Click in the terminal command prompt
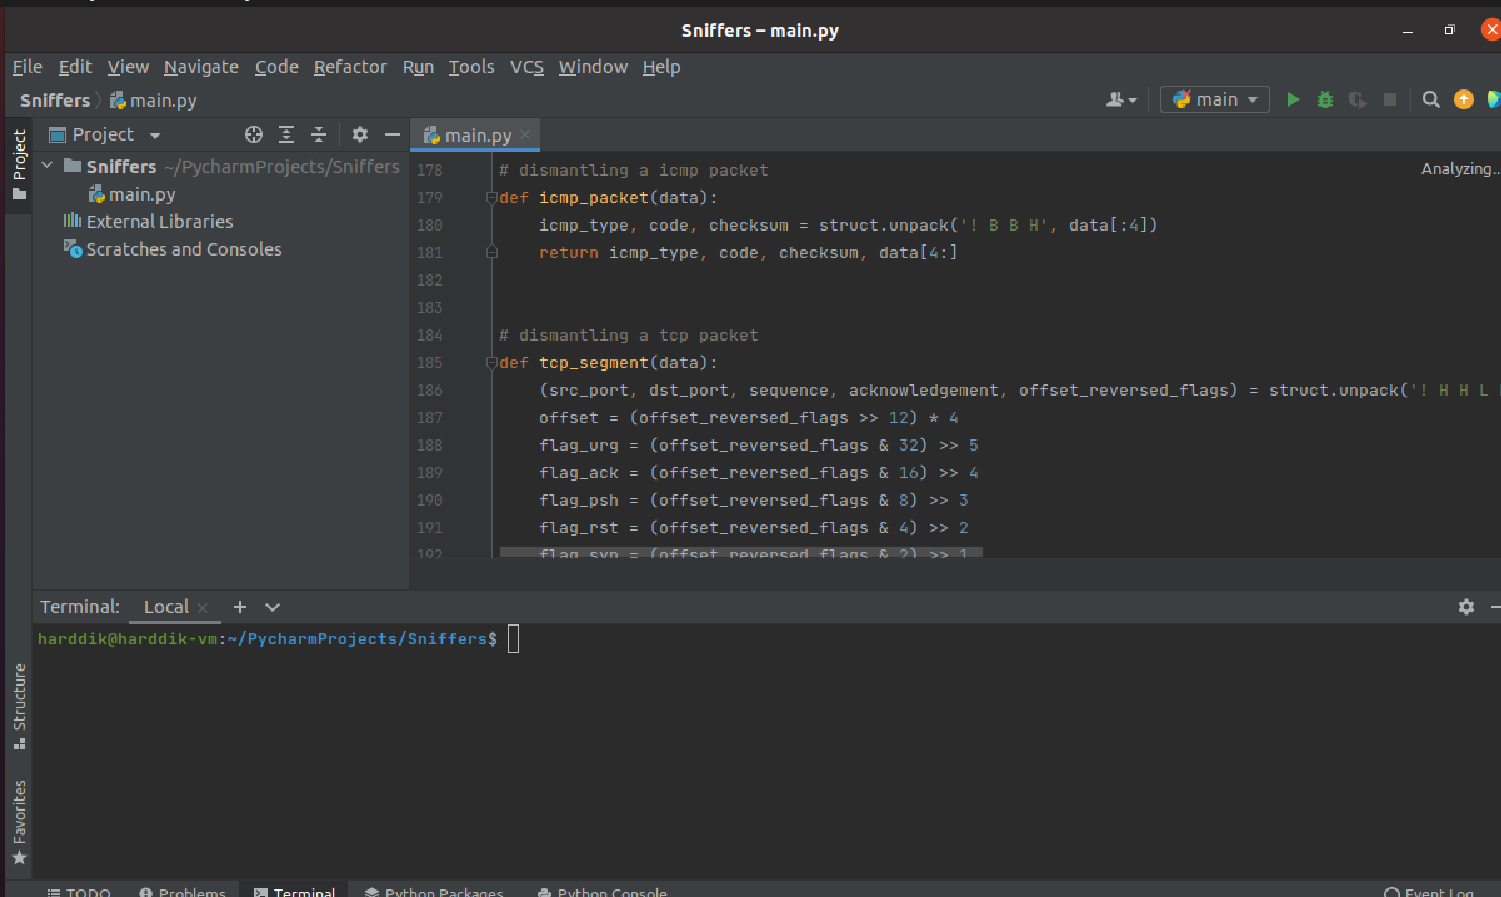This screenshot has width=1501, height=897. click(513, 638)
